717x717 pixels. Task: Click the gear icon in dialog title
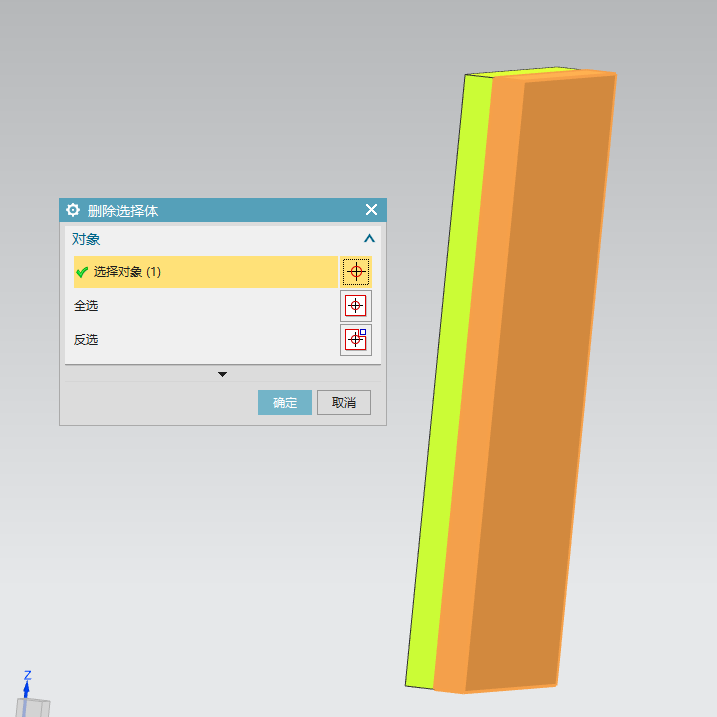coord(72,210)
